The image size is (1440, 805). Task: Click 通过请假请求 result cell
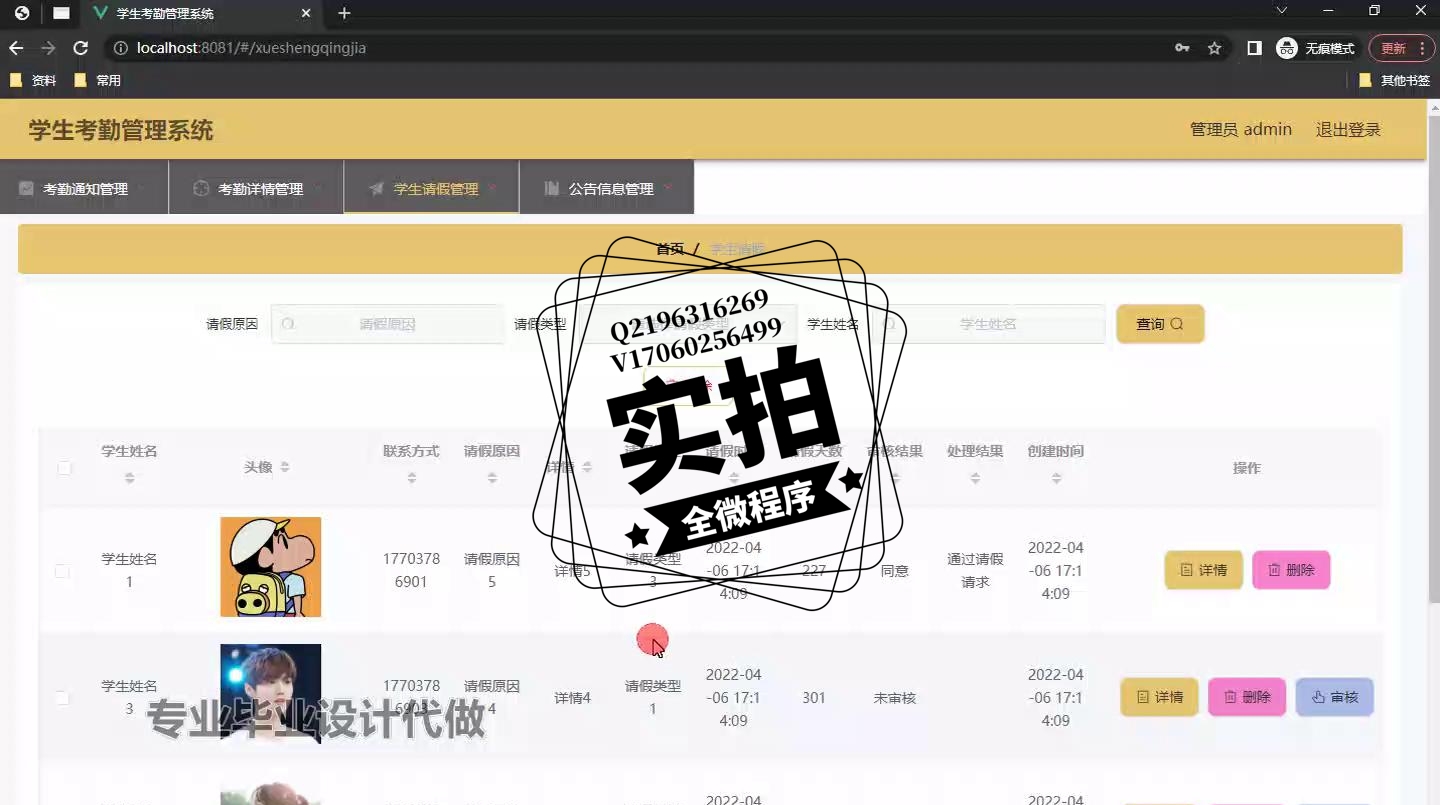point(975,571)
